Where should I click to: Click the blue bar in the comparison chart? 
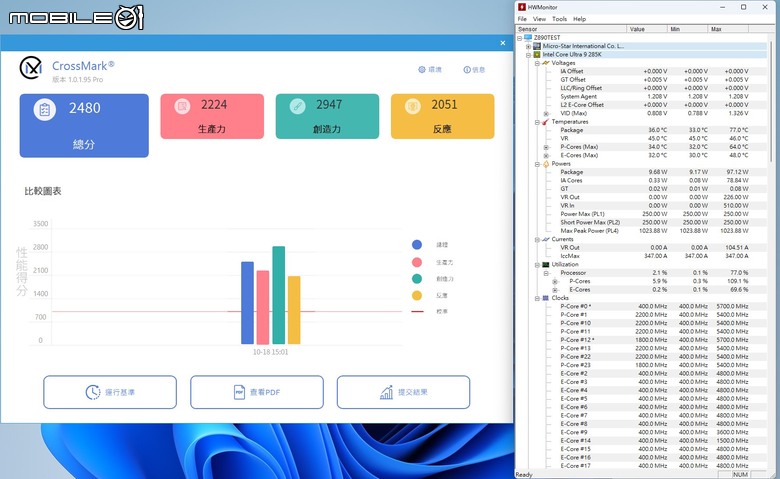coord(247,303)
